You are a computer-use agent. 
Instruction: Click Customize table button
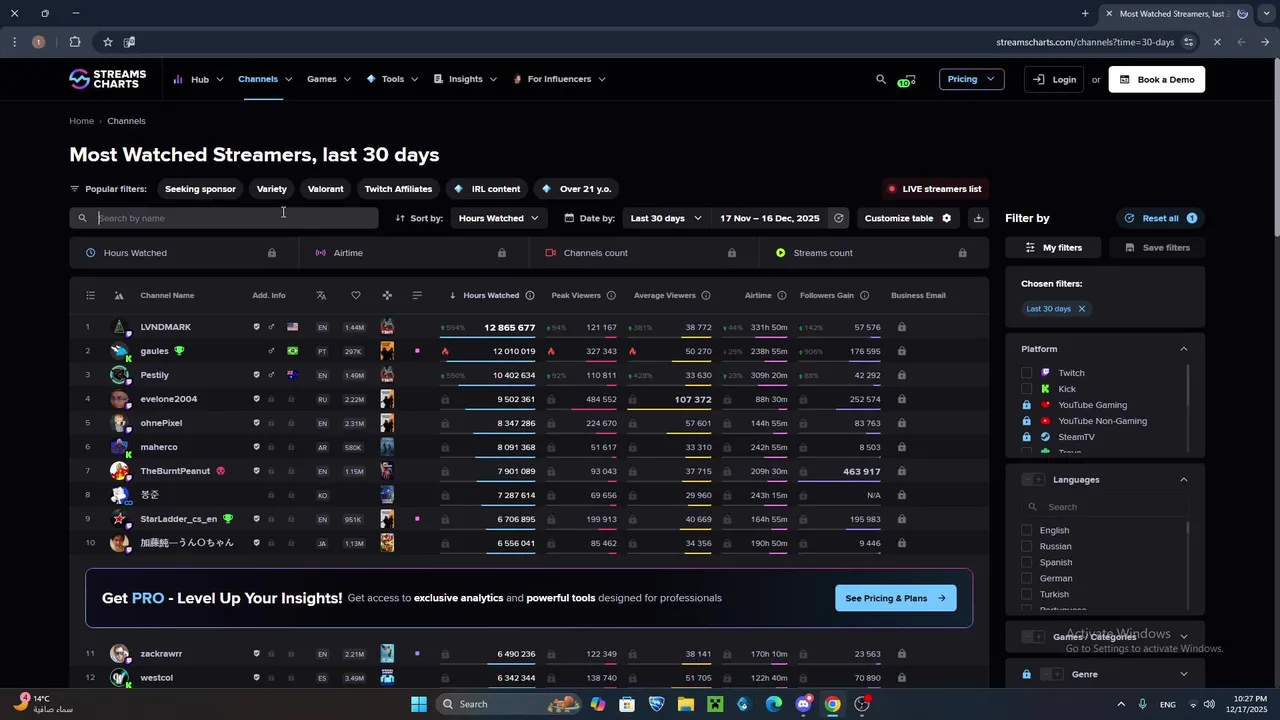pyautogui.click(x=908, y=218)
